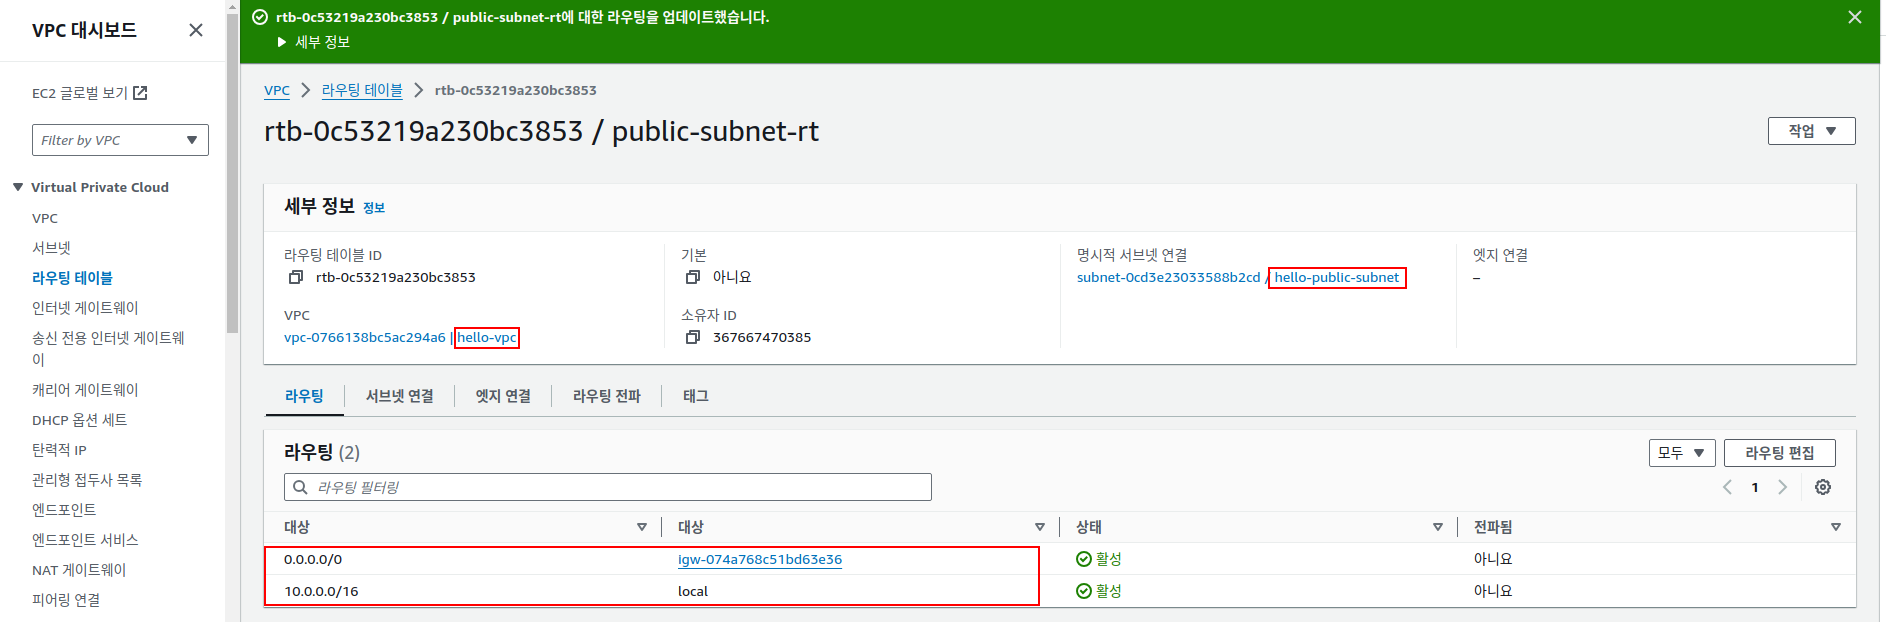The width and height of the screenshot is (1886, 622).
Task: Click page number 1 in pagination
Action: [x=1755, y=487]
